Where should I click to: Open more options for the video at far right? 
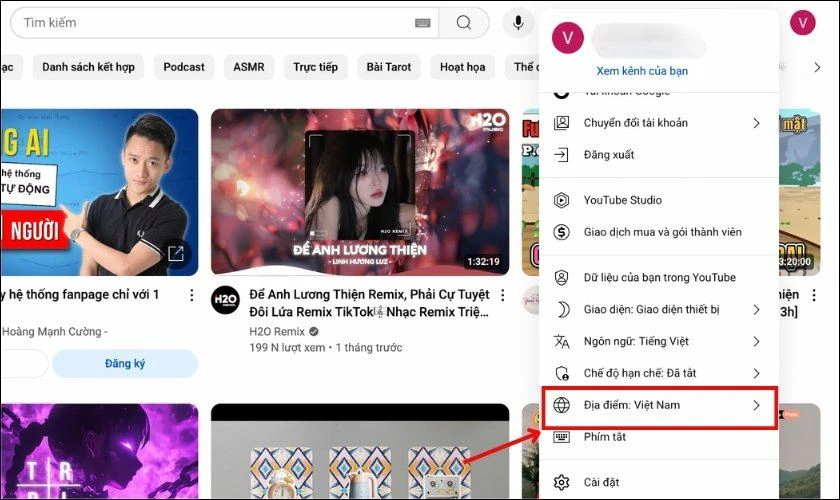click(x=814, y=295)
